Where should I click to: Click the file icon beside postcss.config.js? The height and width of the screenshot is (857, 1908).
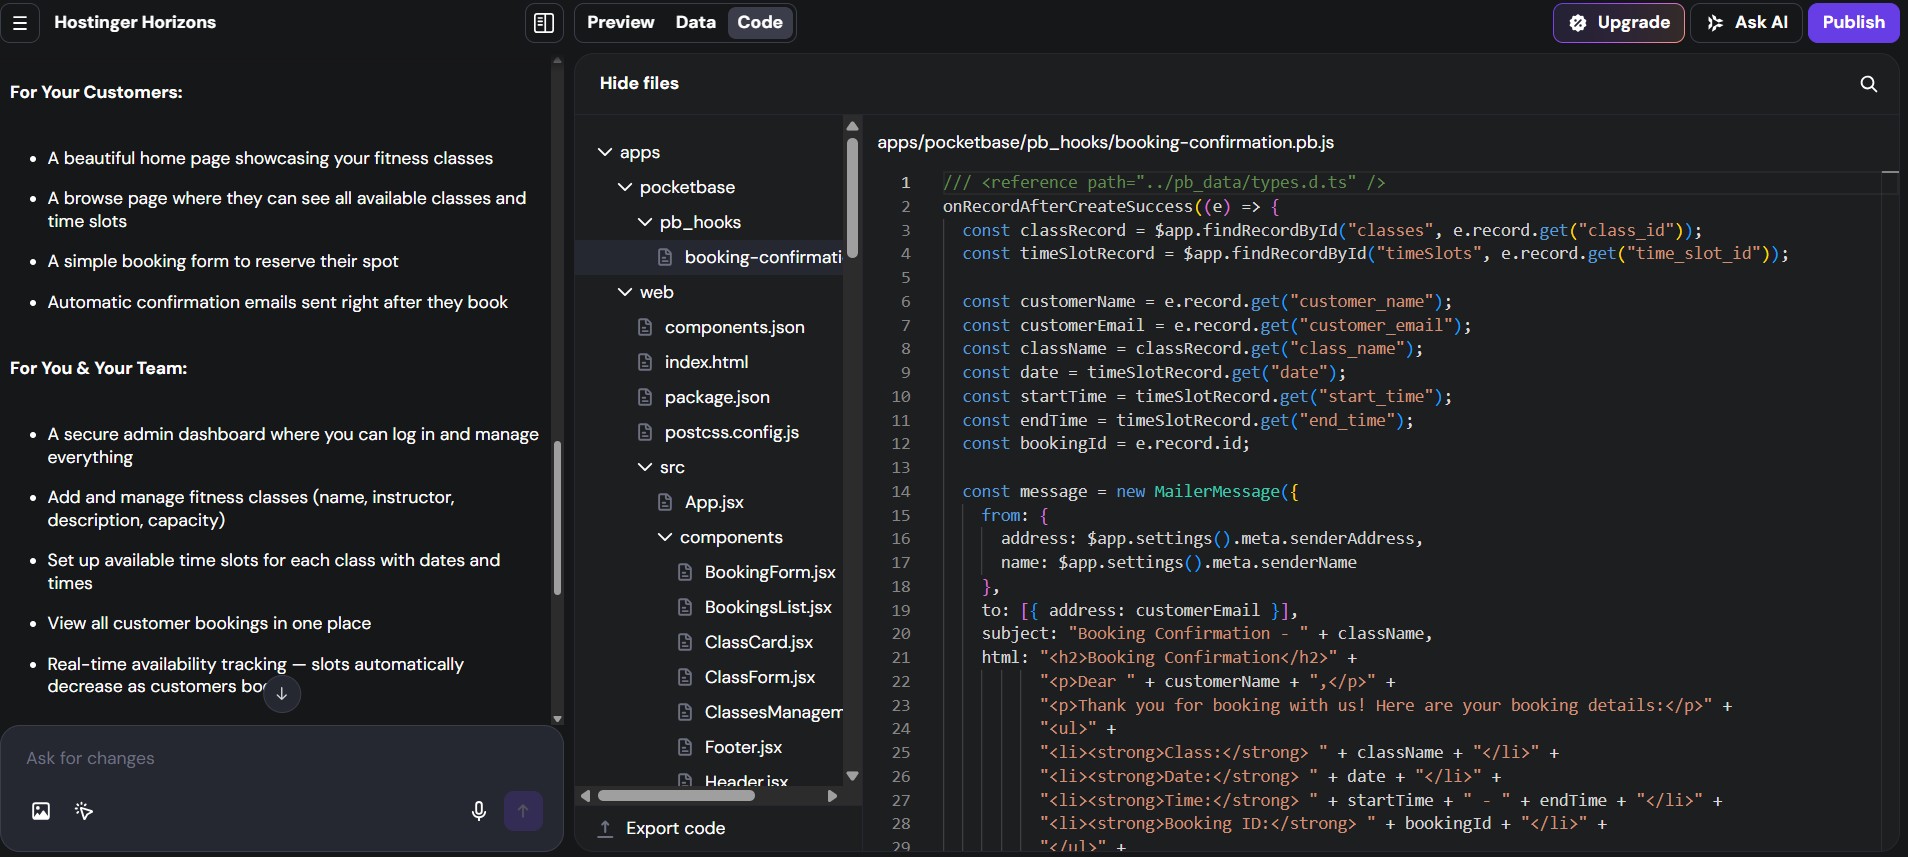coord(645,432)
